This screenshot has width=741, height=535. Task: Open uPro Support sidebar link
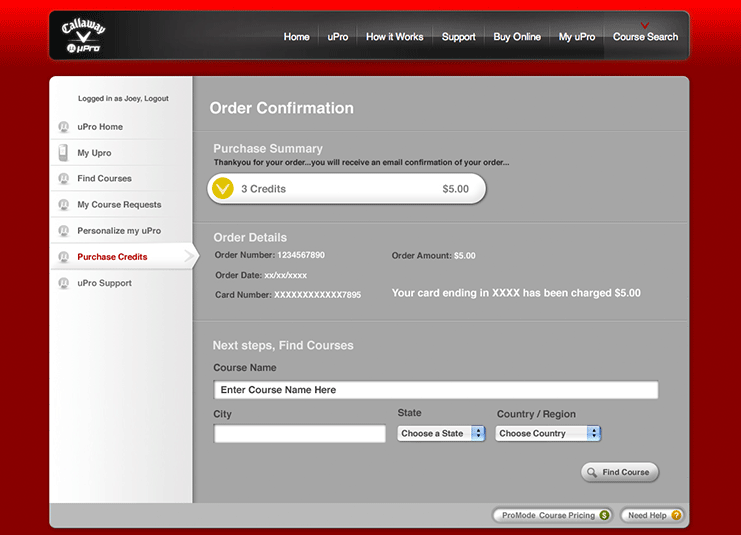tap(104, 283)
